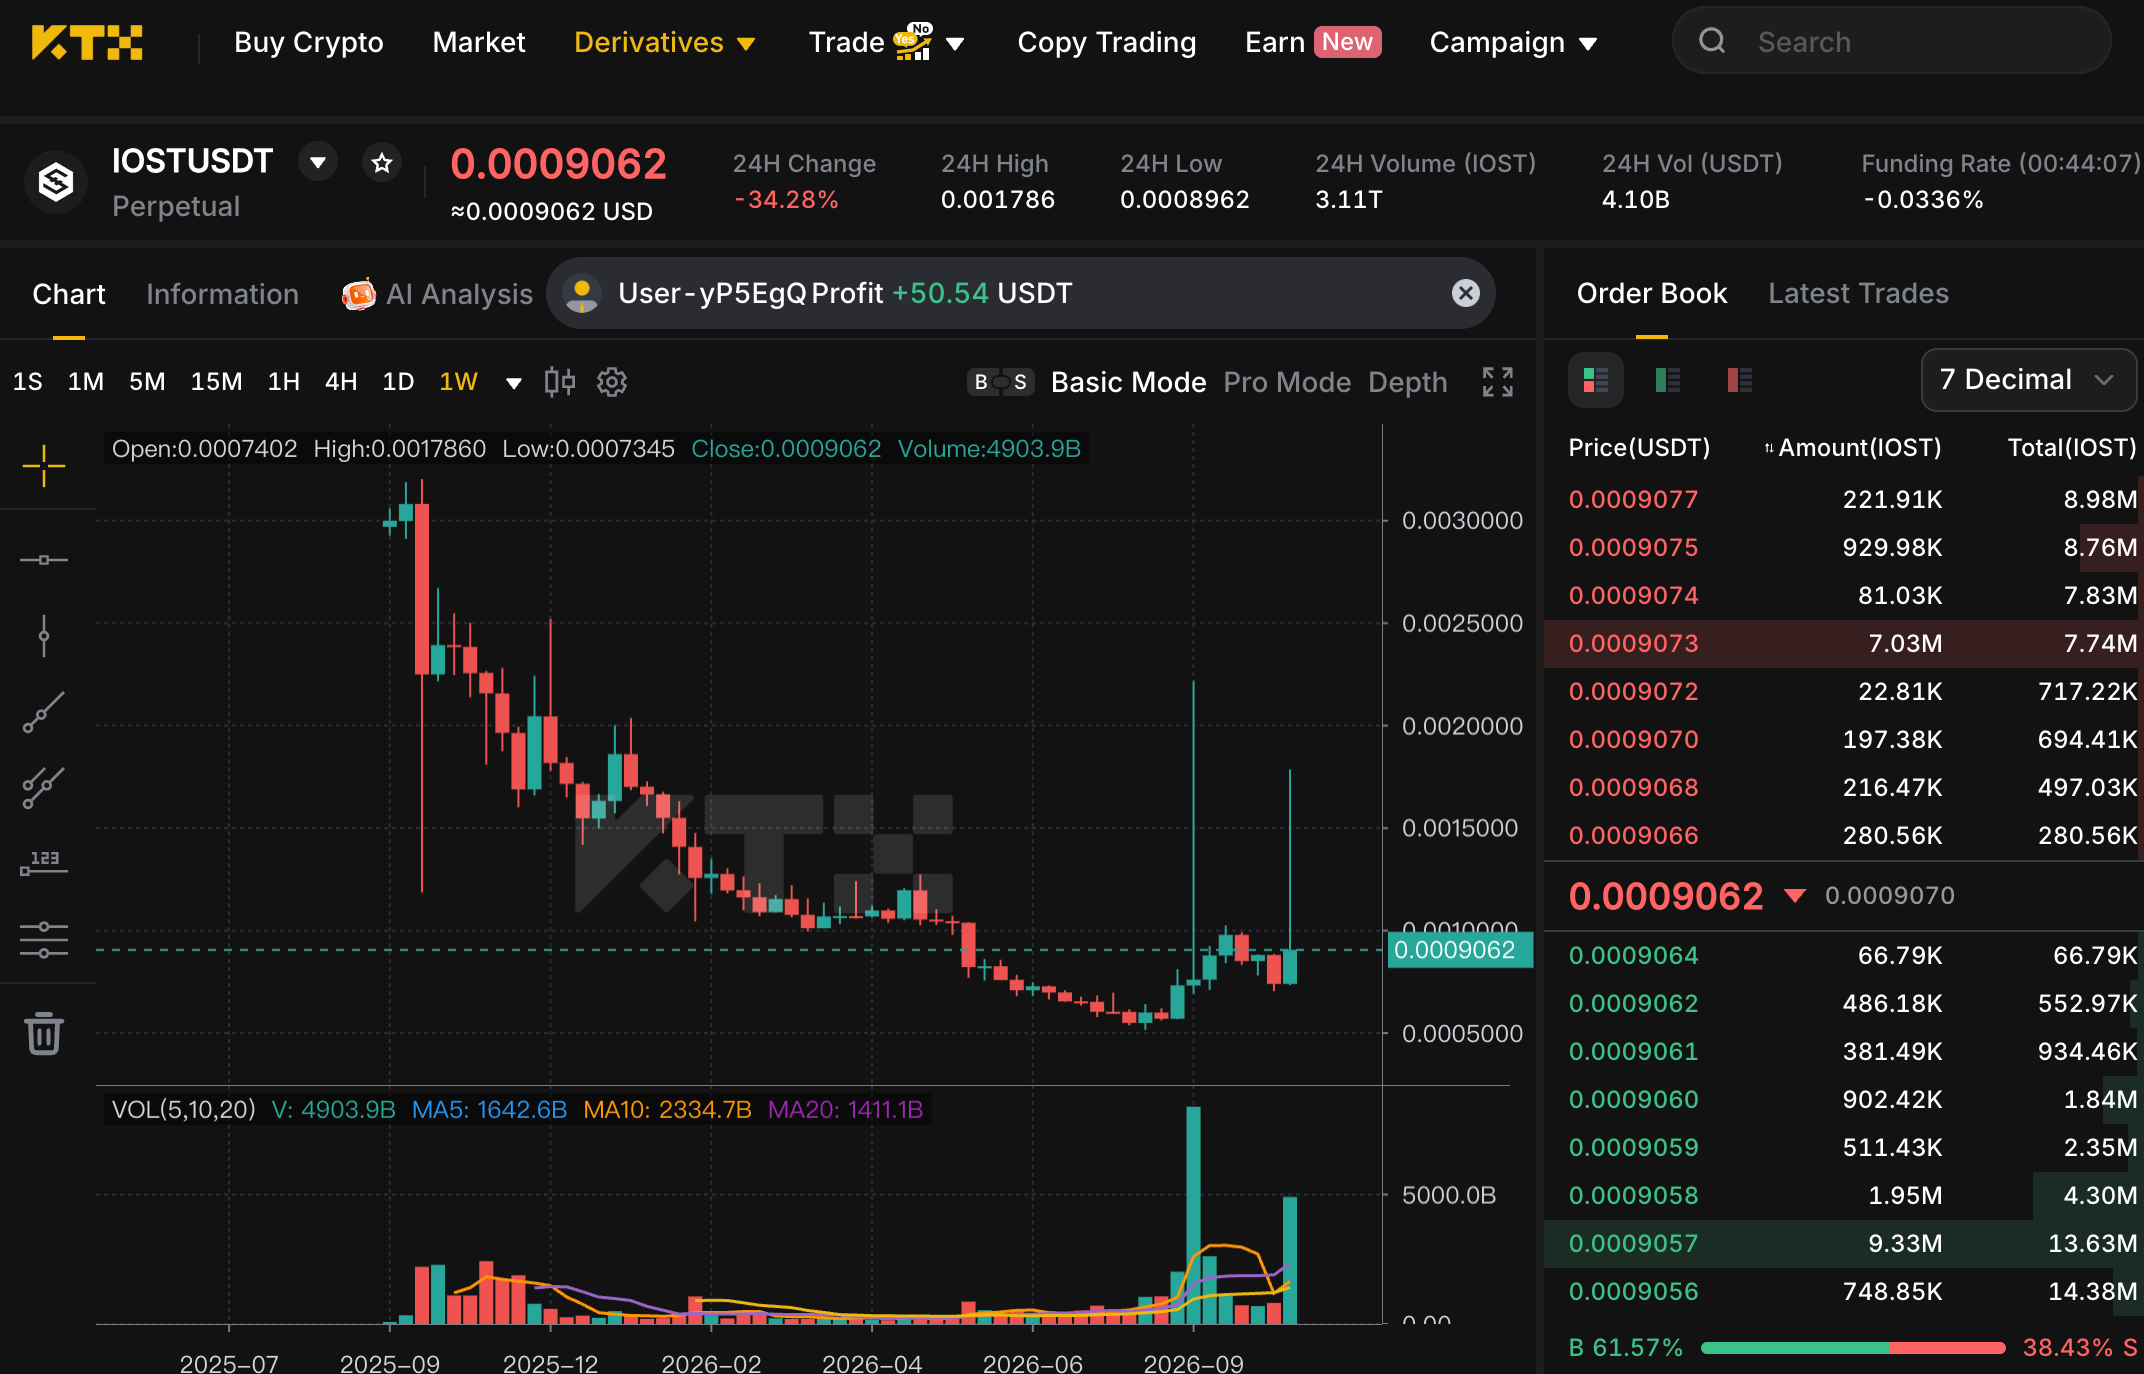Click the IOST coin logo
The width and height of the screenshot is (2144, 1374).
56,182
